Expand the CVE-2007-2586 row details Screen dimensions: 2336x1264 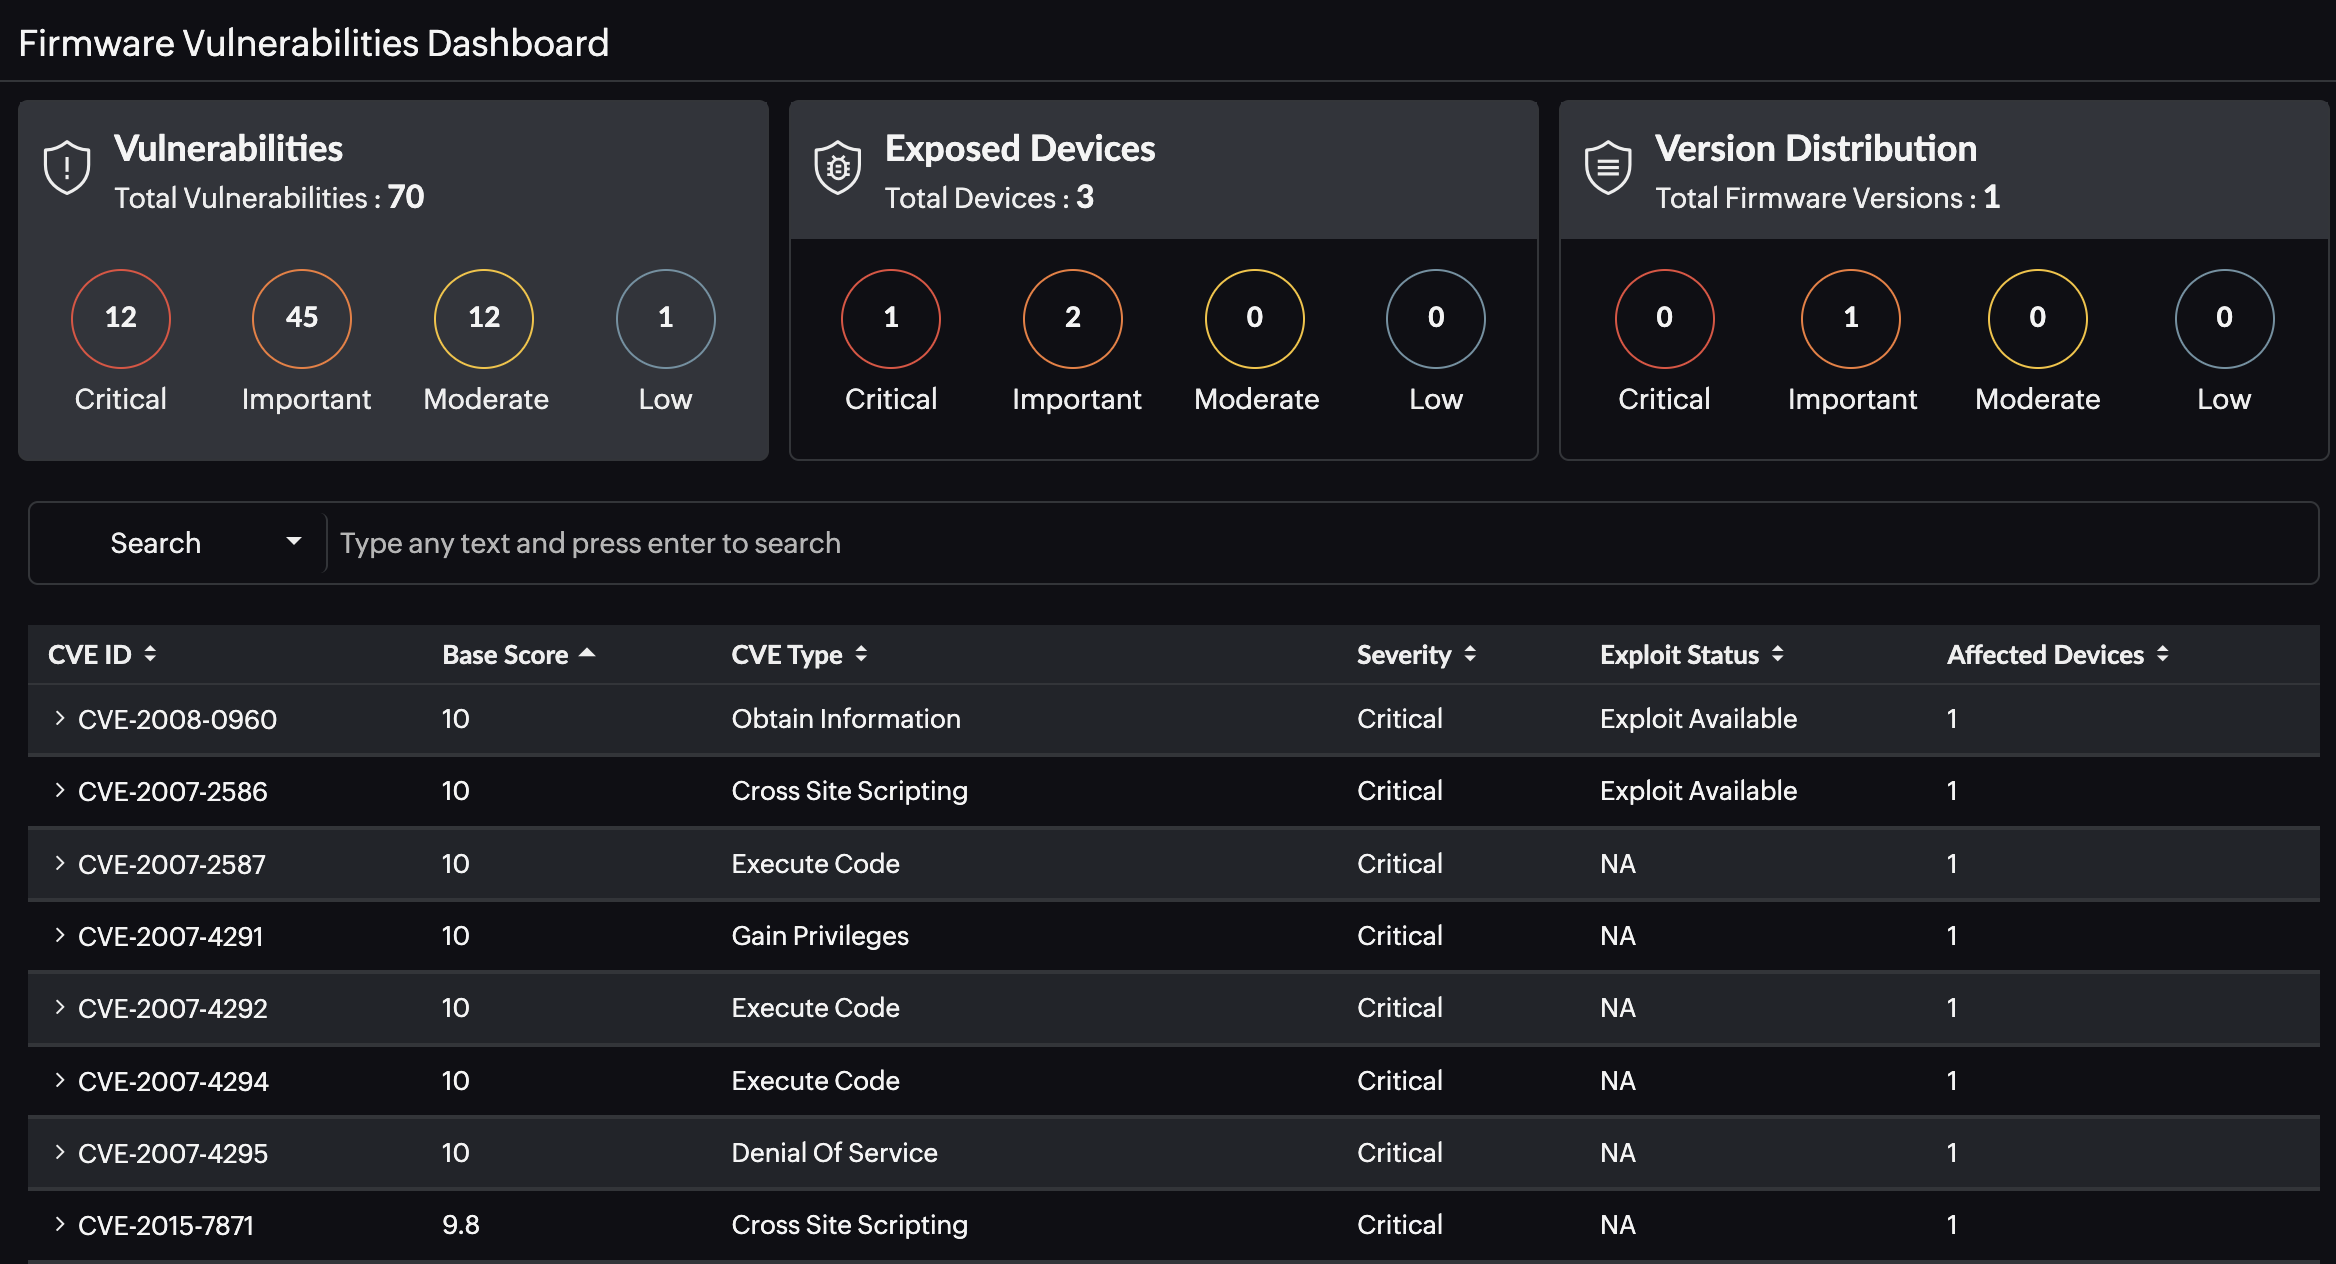pyautogui.click(x=56, y=791)
